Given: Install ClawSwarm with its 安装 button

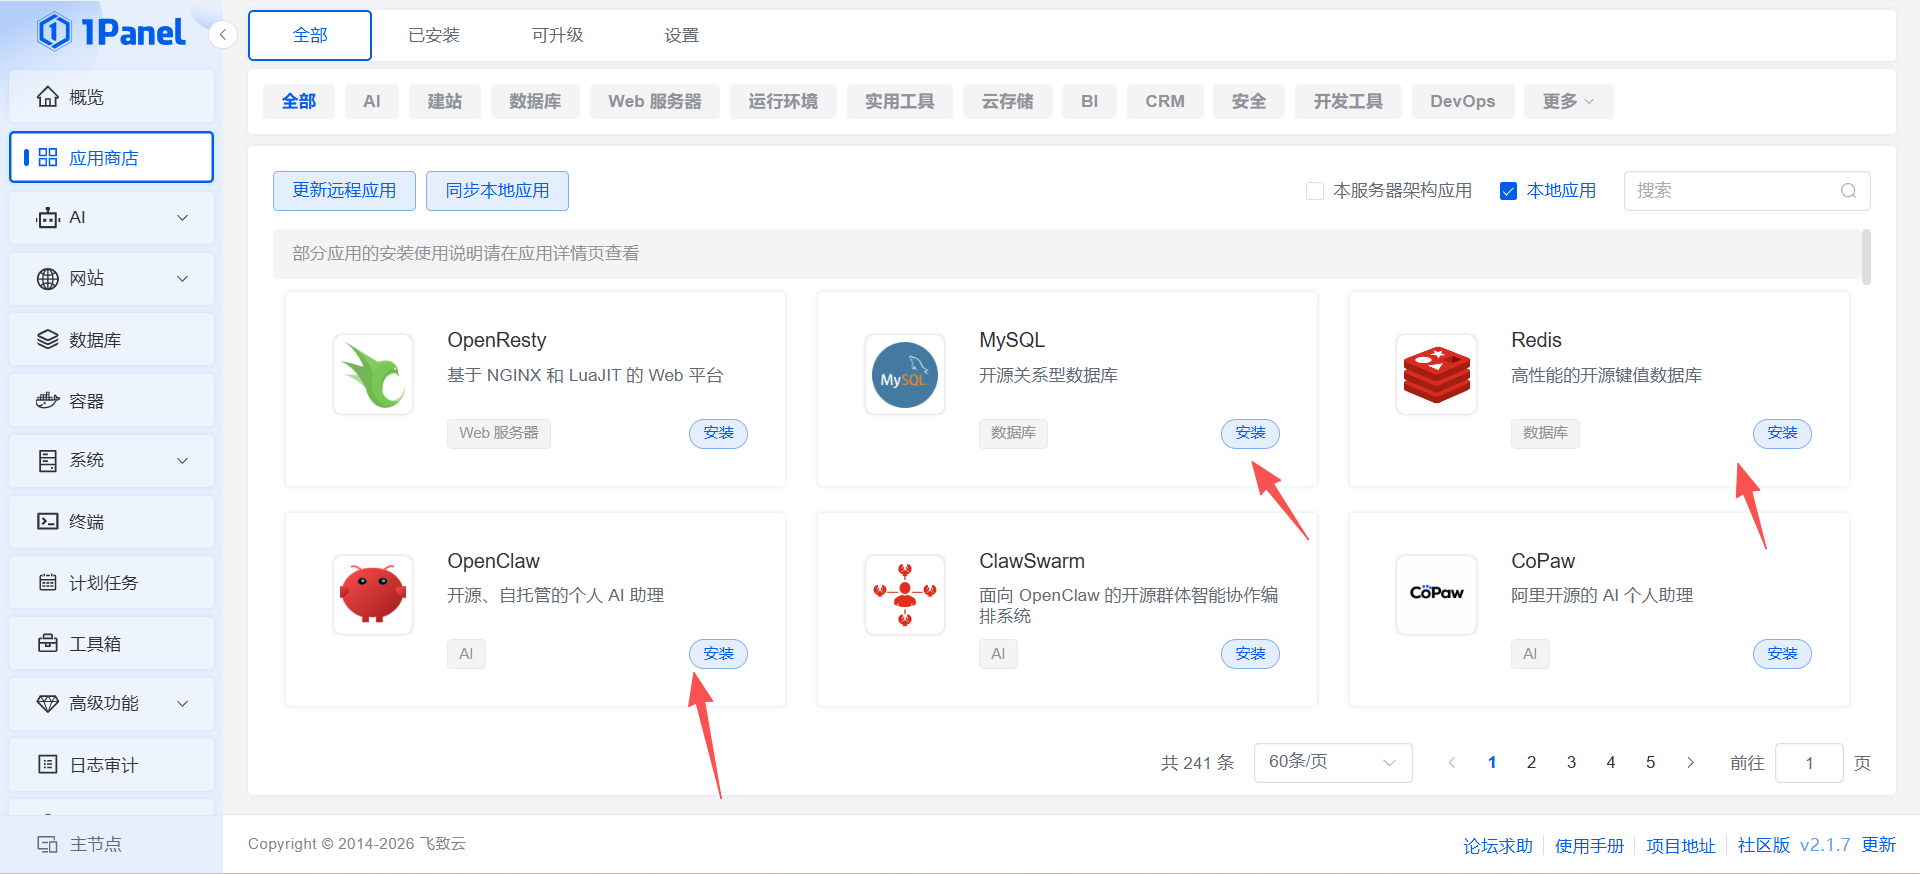Looking at the screenshot, I should [x=1250, y=654].
